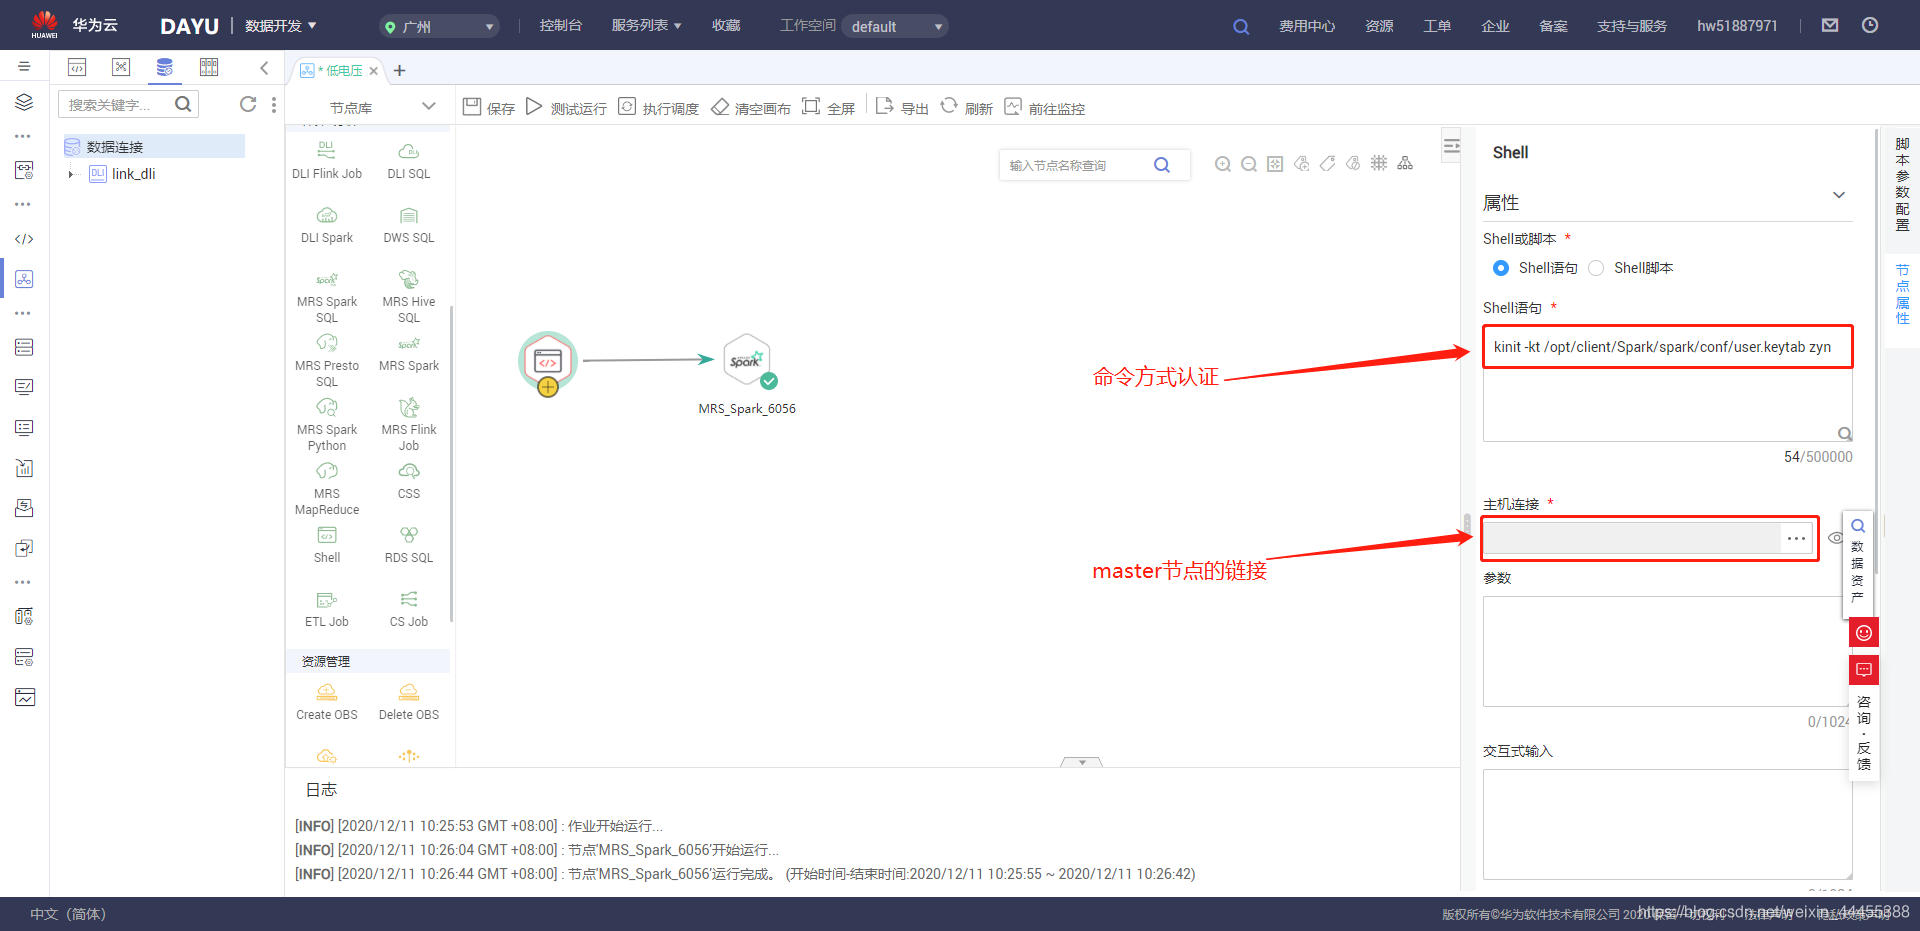This screenshot has width=1920, height=931.
Task: Open the 服务列表 dropdown menu
Action: (x=647, y=25)
